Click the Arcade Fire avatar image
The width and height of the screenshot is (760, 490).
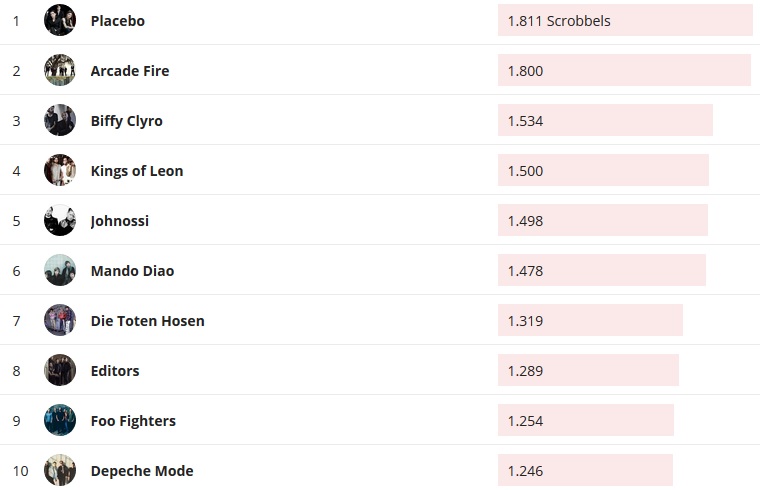[60, 70]
